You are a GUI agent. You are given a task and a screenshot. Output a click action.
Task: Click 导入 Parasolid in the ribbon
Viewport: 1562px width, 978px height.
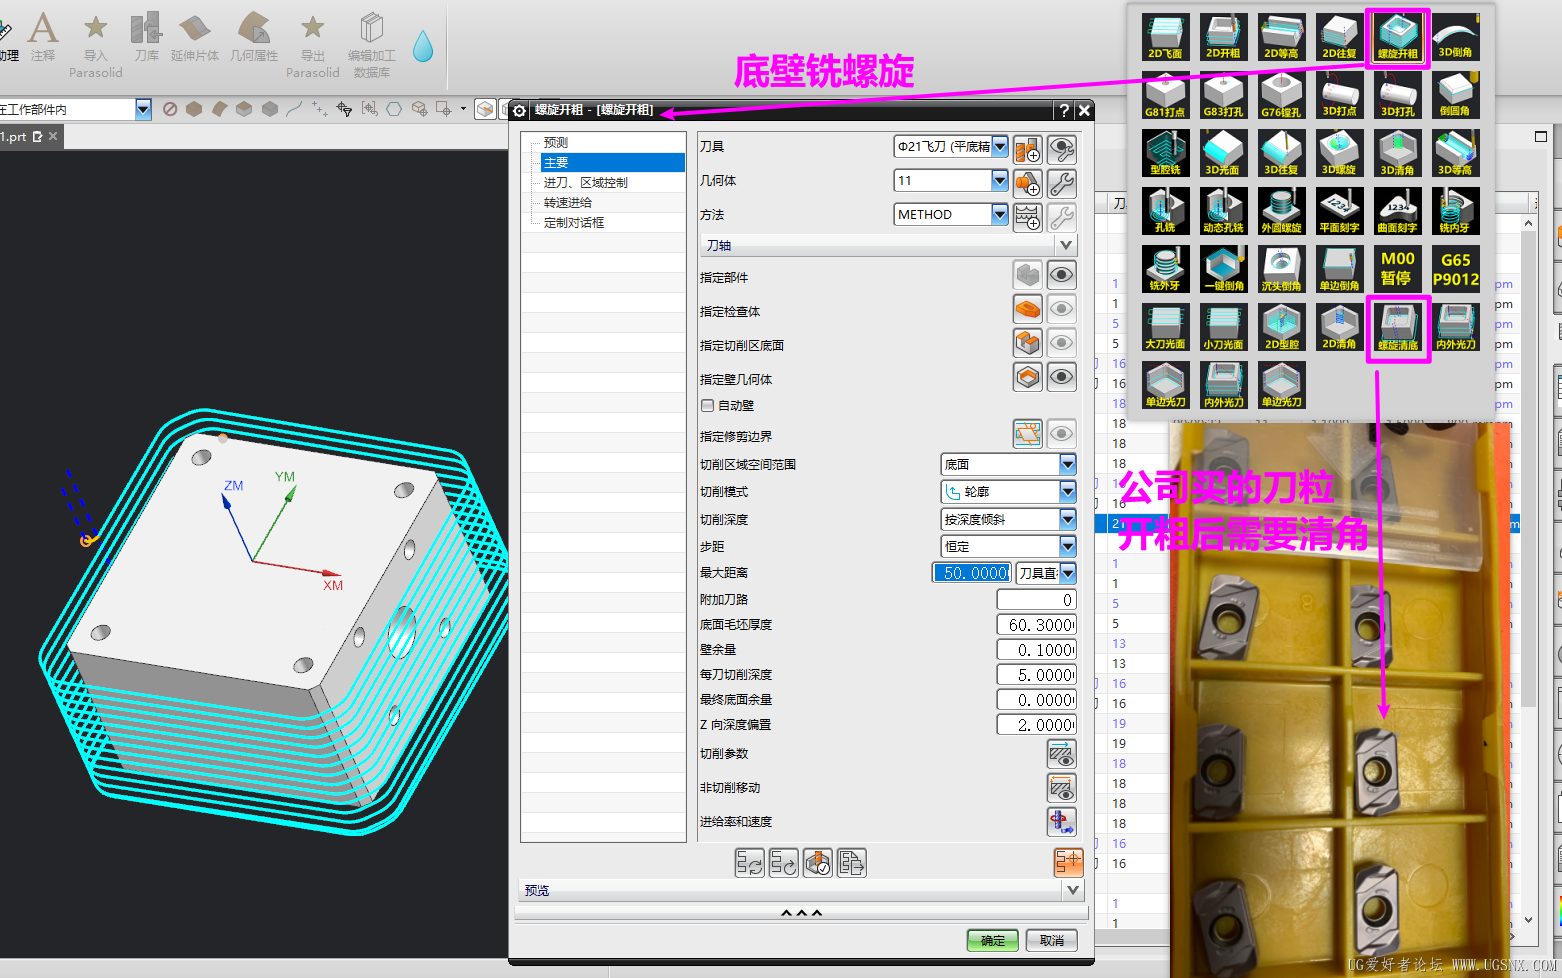[96, 45]
